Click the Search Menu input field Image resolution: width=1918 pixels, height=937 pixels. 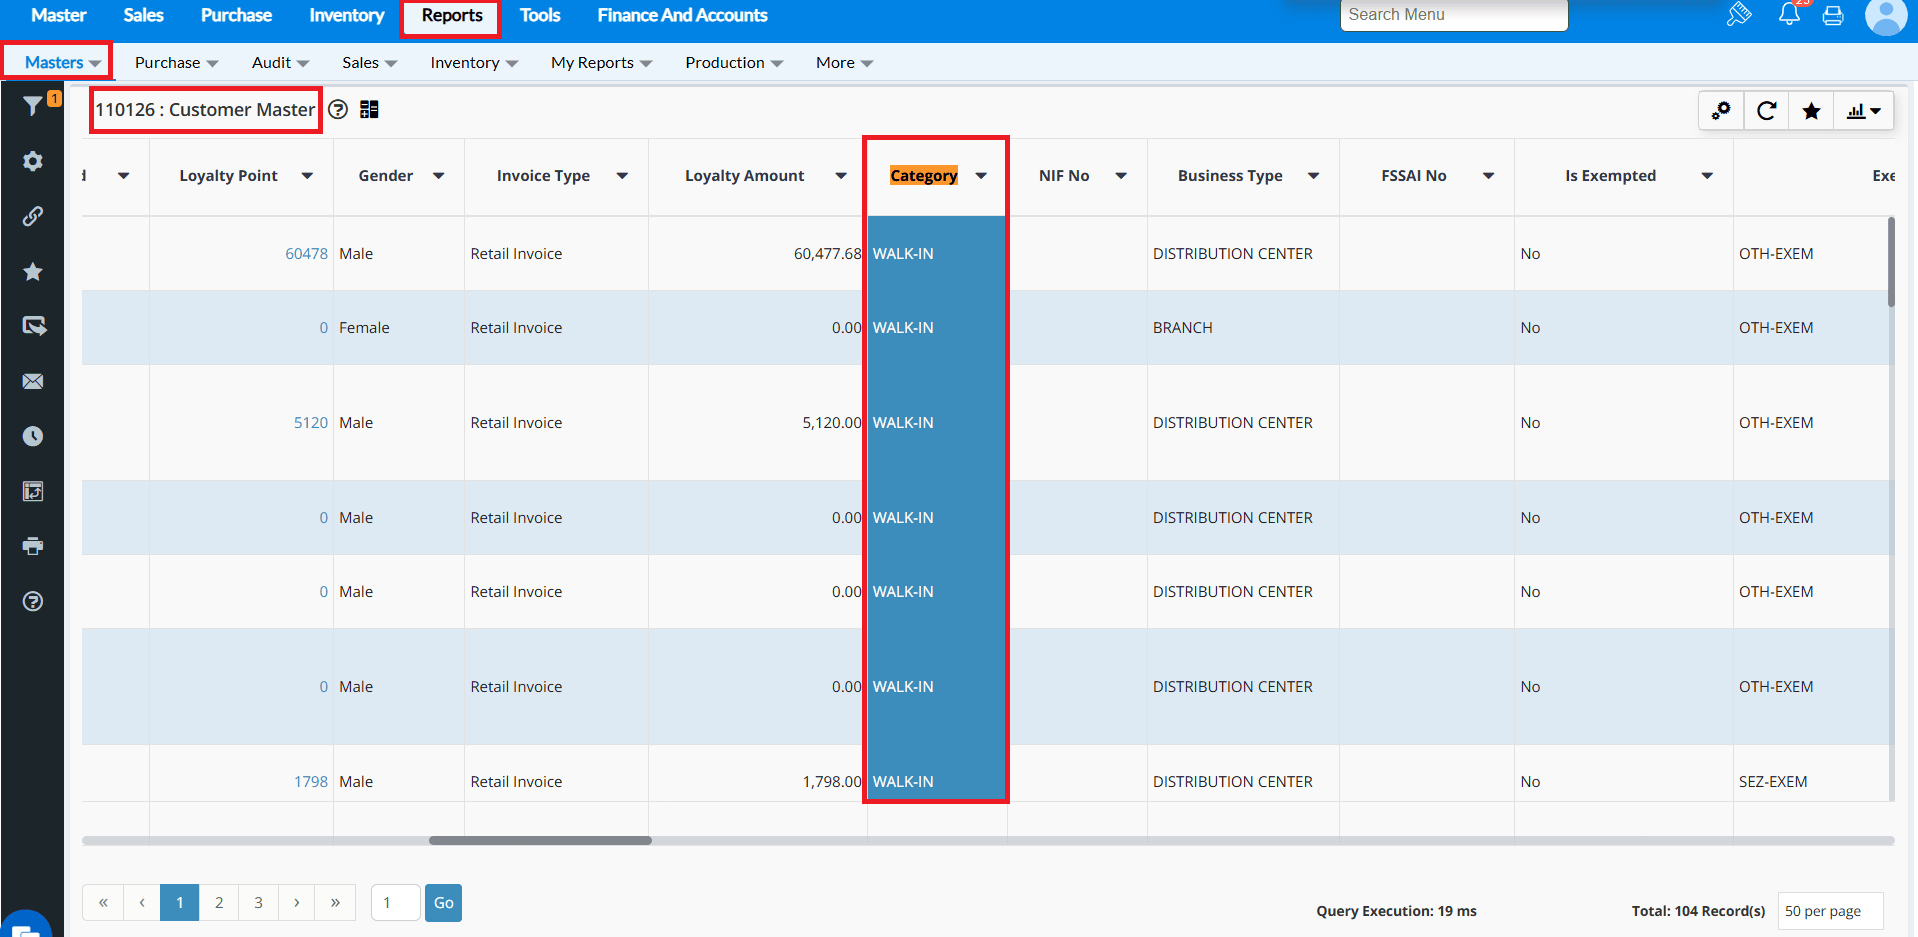click(x=1453, y=15)
